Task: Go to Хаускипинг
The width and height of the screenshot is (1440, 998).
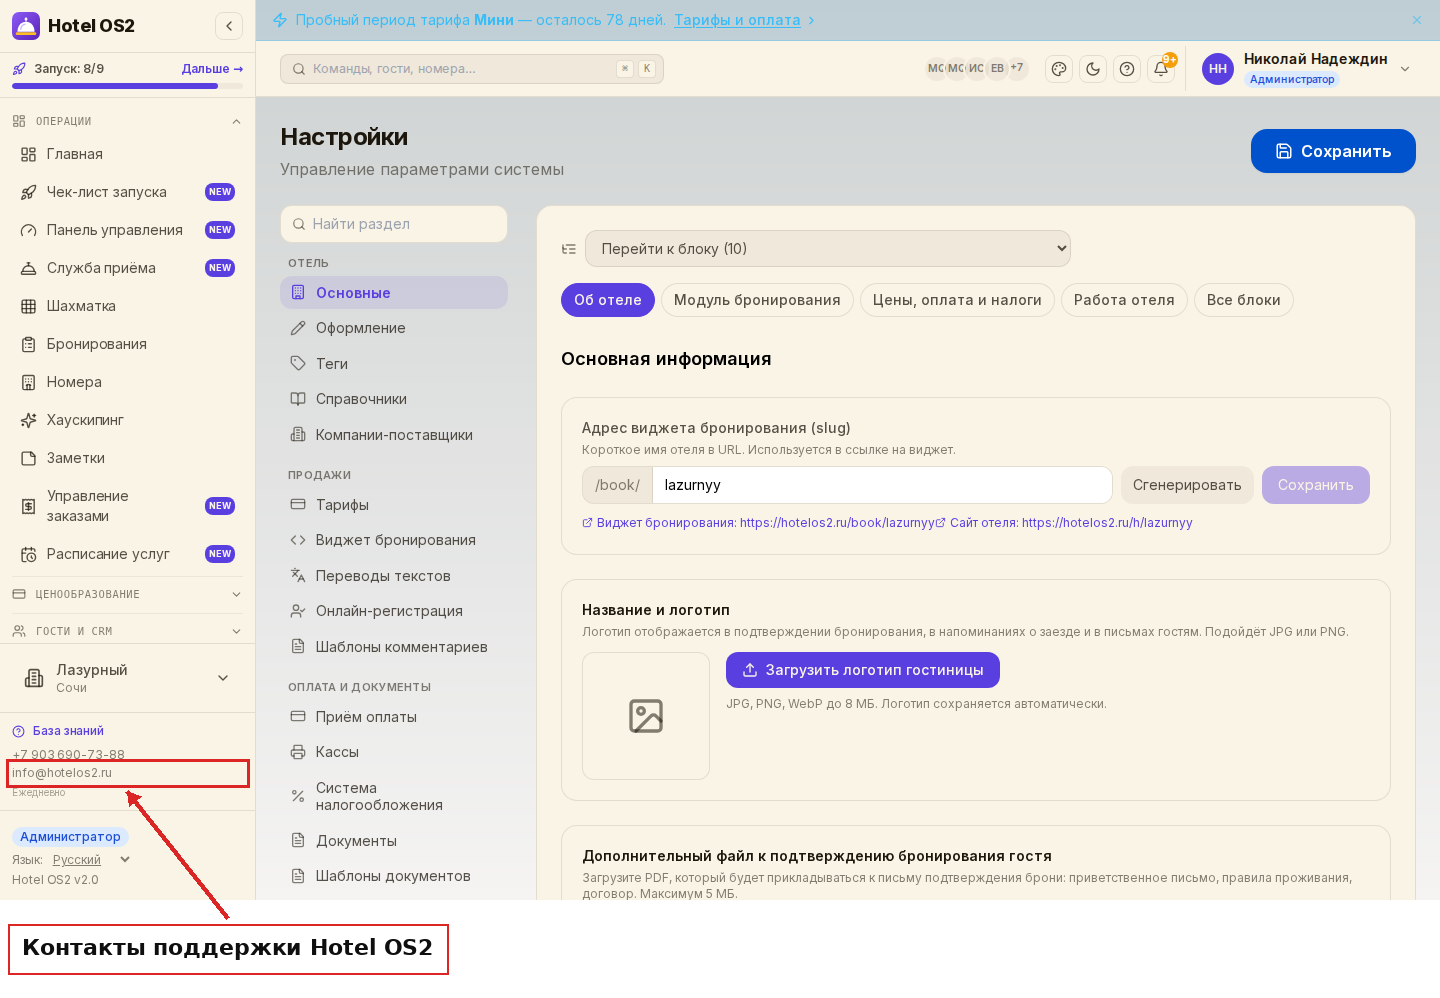Action: tap(128, 420)
